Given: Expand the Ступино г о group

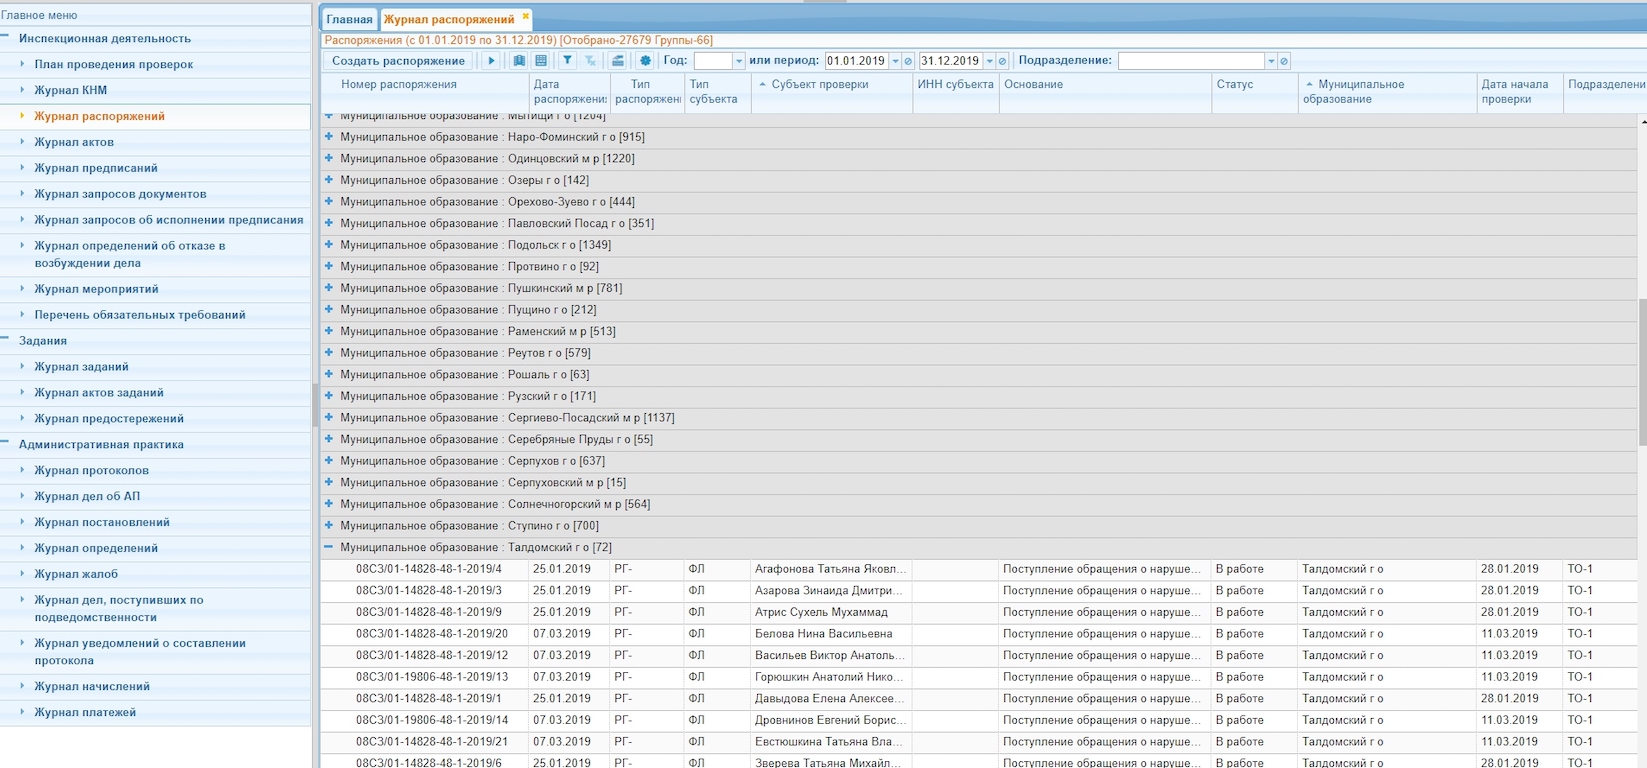Looking at the screenshot, I should point(329,526).
